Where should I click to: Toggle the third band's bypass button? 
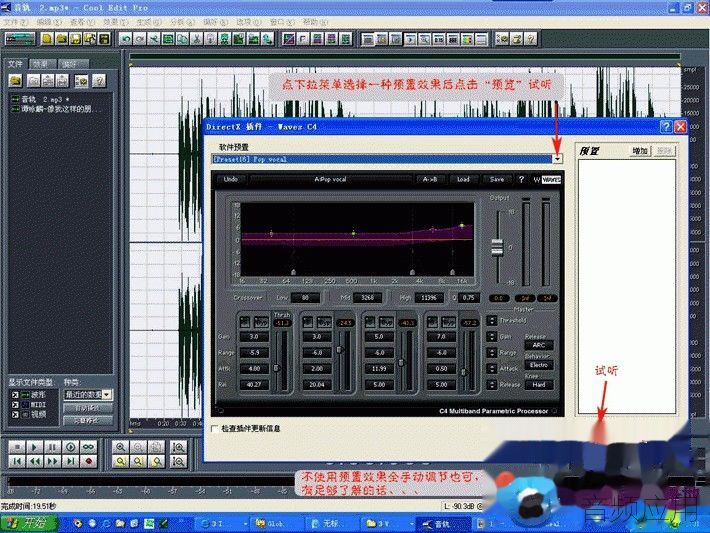click(386, 322)
